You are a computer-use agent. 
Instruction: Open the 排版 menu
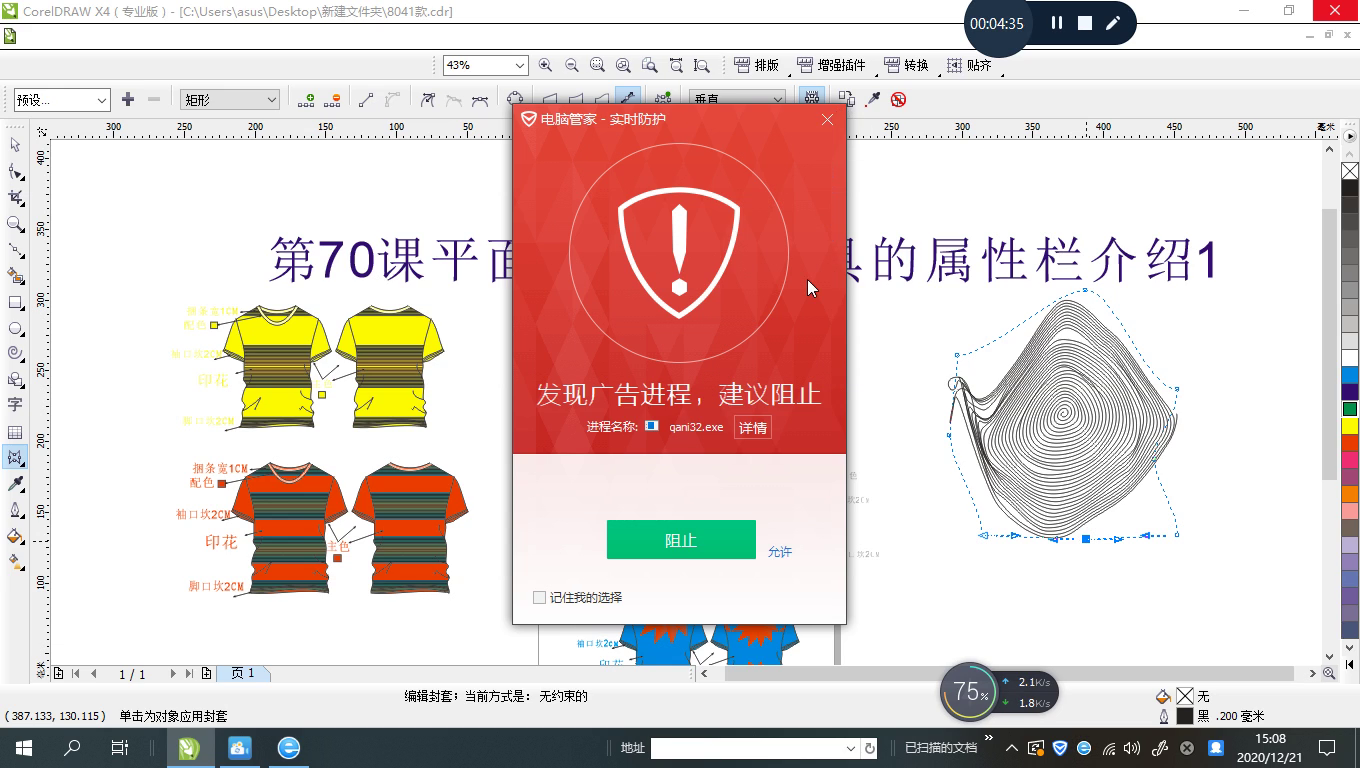tap(757, 65)
